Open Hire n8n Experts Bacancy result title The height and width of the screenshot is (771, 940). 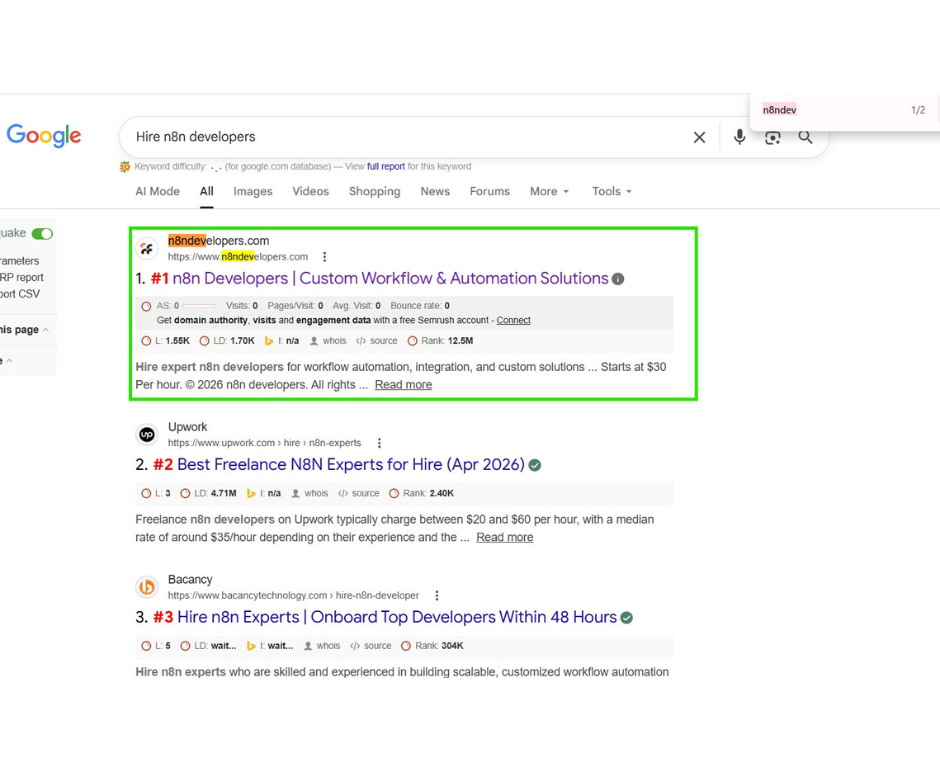click(x=397, y=618)
